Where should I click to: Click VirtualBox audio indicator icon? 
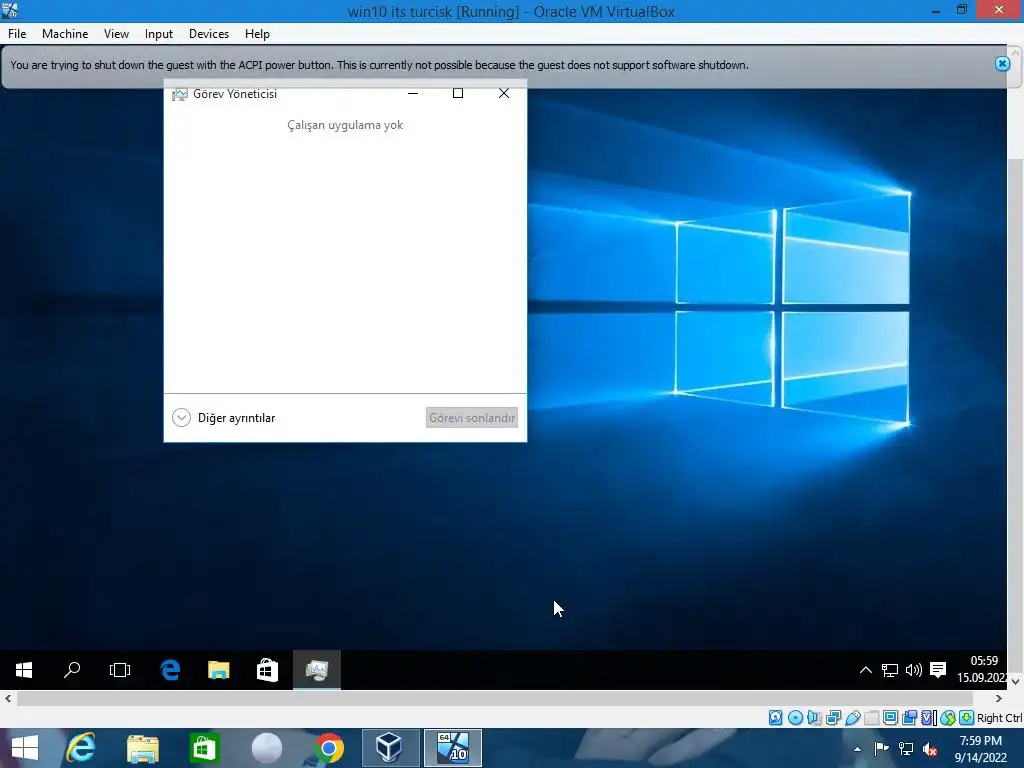click(814, 718)
